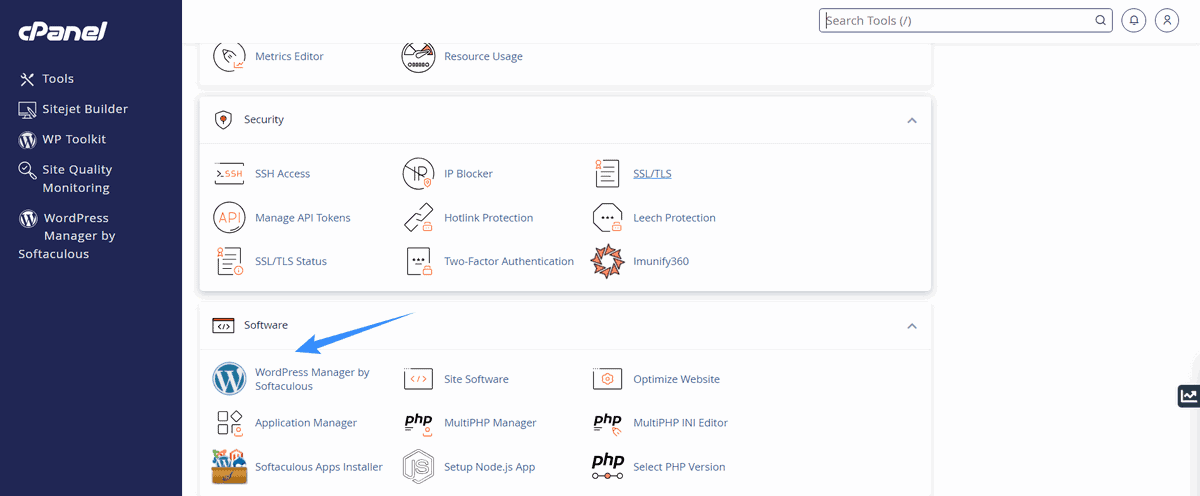Open Sitejet Builder icon in sidebar
Screen dimensions: 1200x496
click(28, 109)
